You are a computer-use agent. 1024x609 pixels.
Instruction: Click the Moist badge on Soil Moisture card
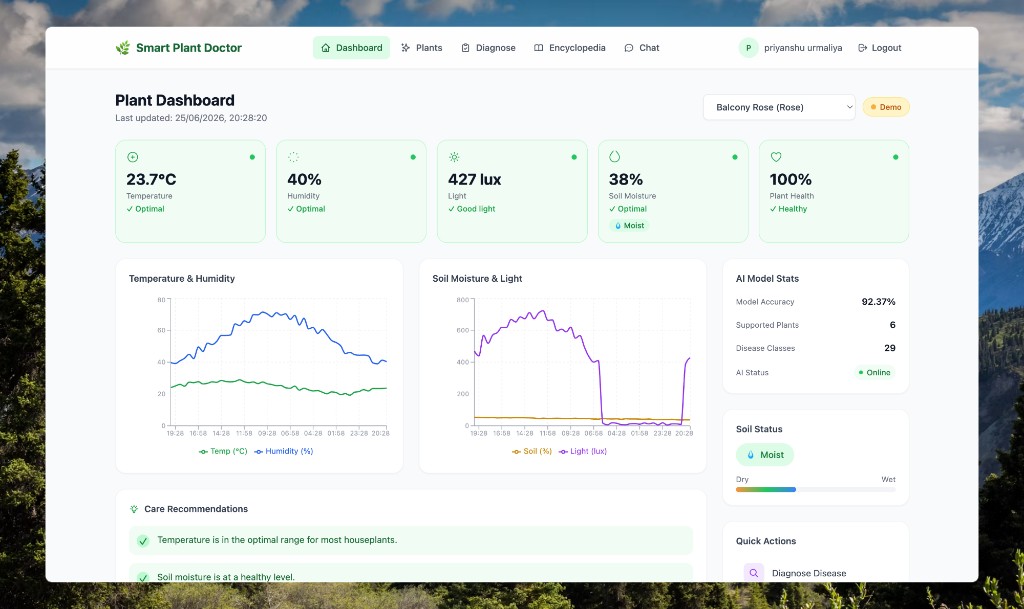[x=630, y=225]
